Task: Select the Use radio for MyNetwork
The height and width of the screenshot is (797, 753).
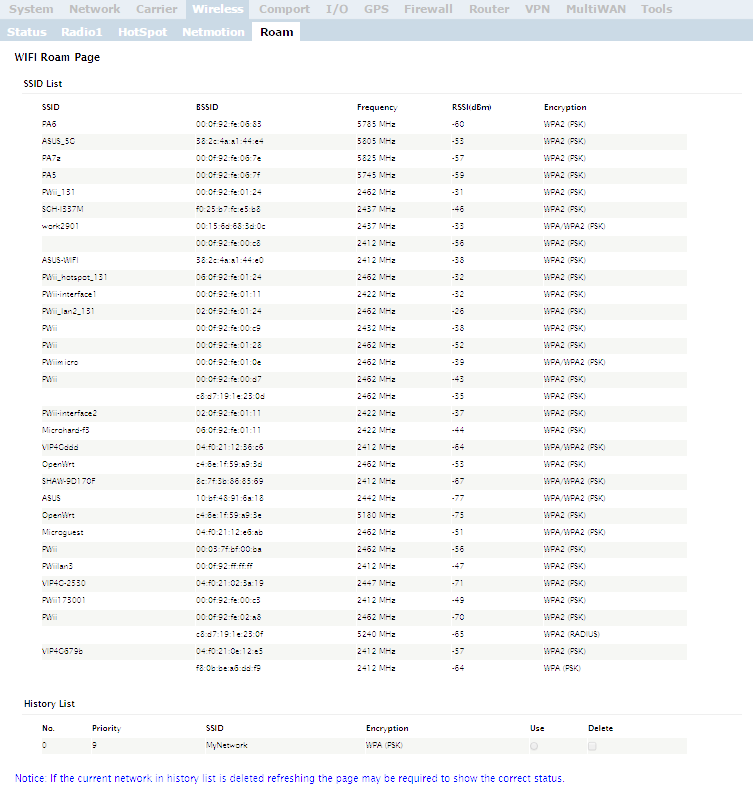Action: tap(534, 746)
